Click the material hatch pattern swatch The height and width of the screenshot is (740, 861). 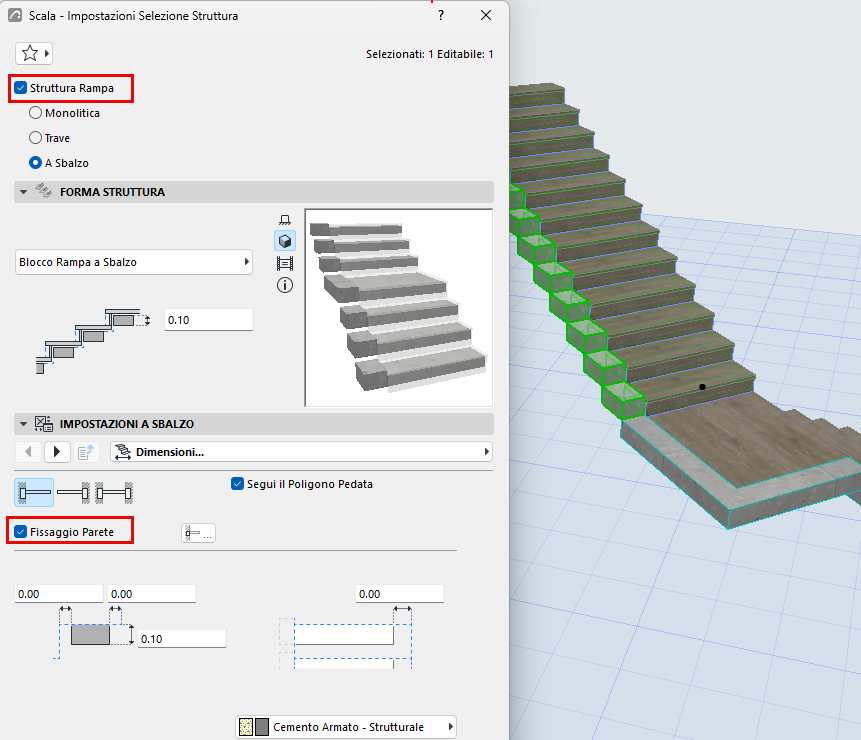[x=246, y=727]
